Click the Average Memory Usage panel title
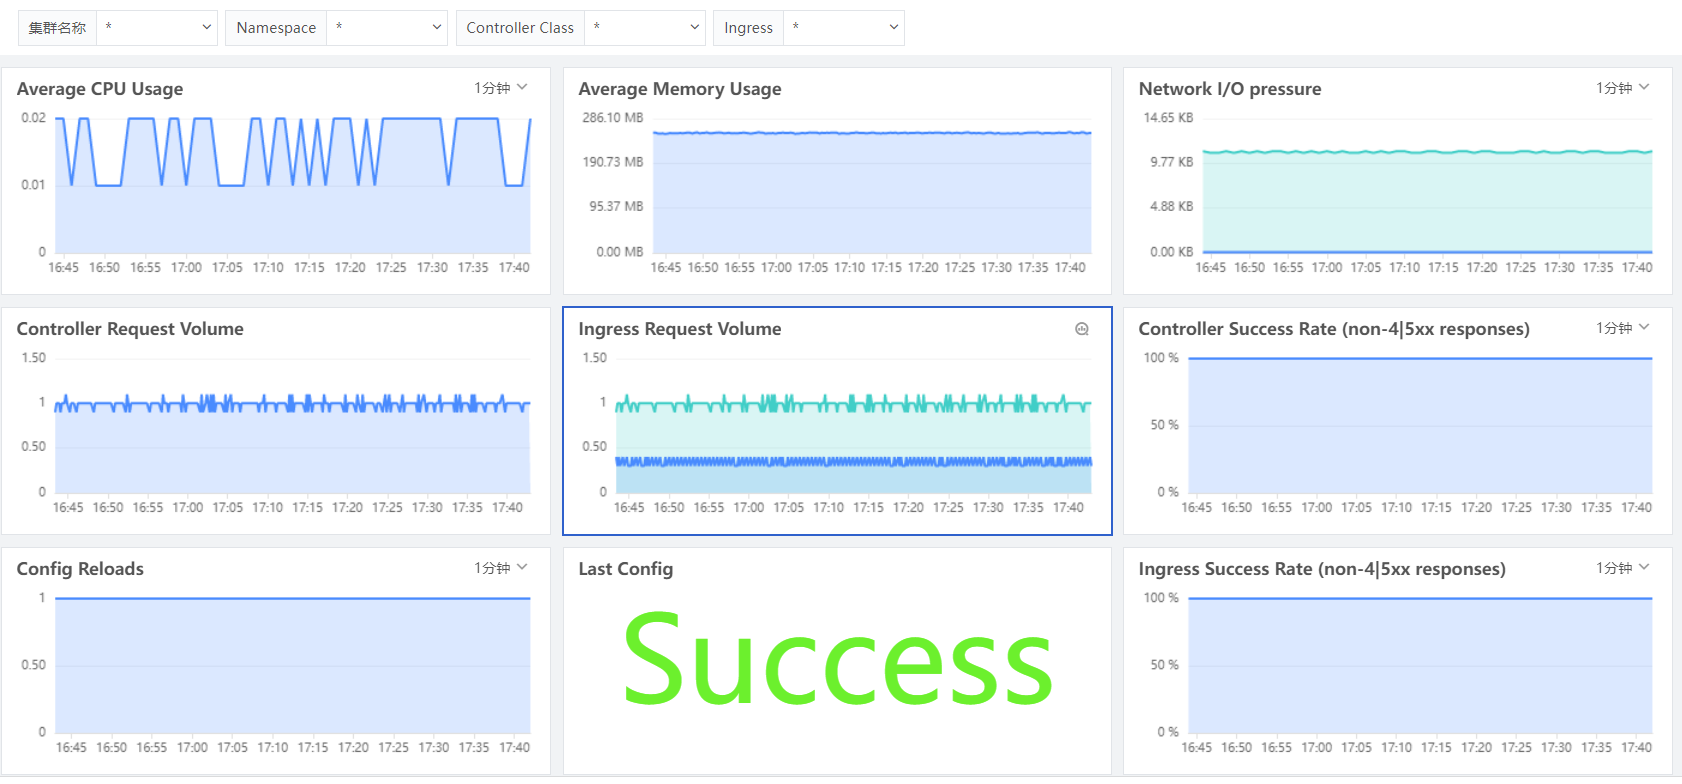Screen dimensions: 1682x784 (x=680, y=89)
